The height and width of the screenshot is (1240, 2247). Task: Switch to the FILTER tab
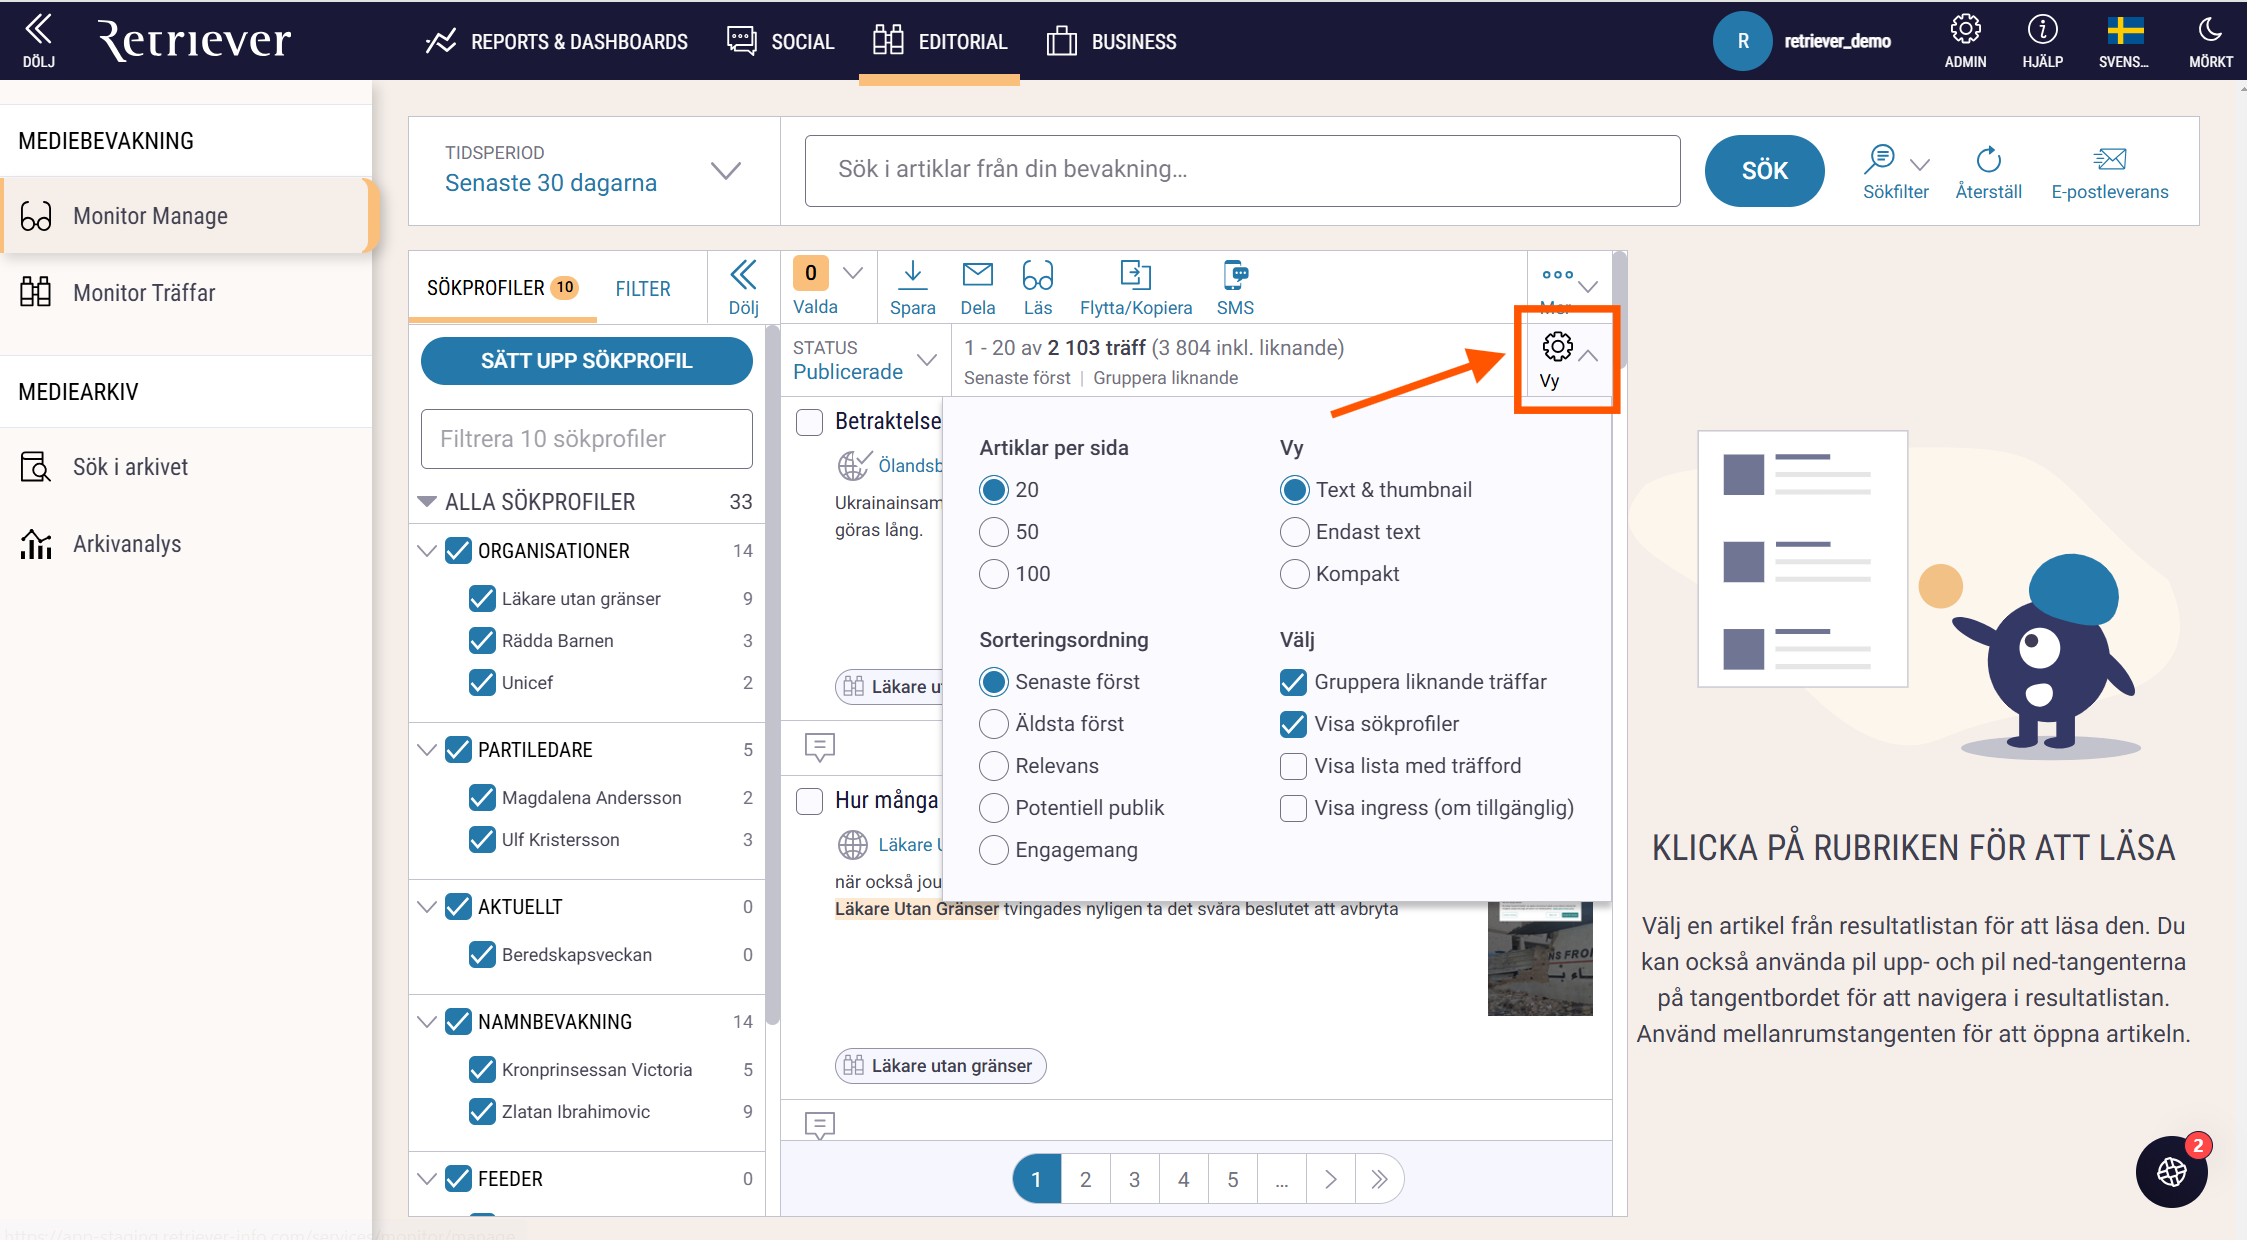point(643,289)
